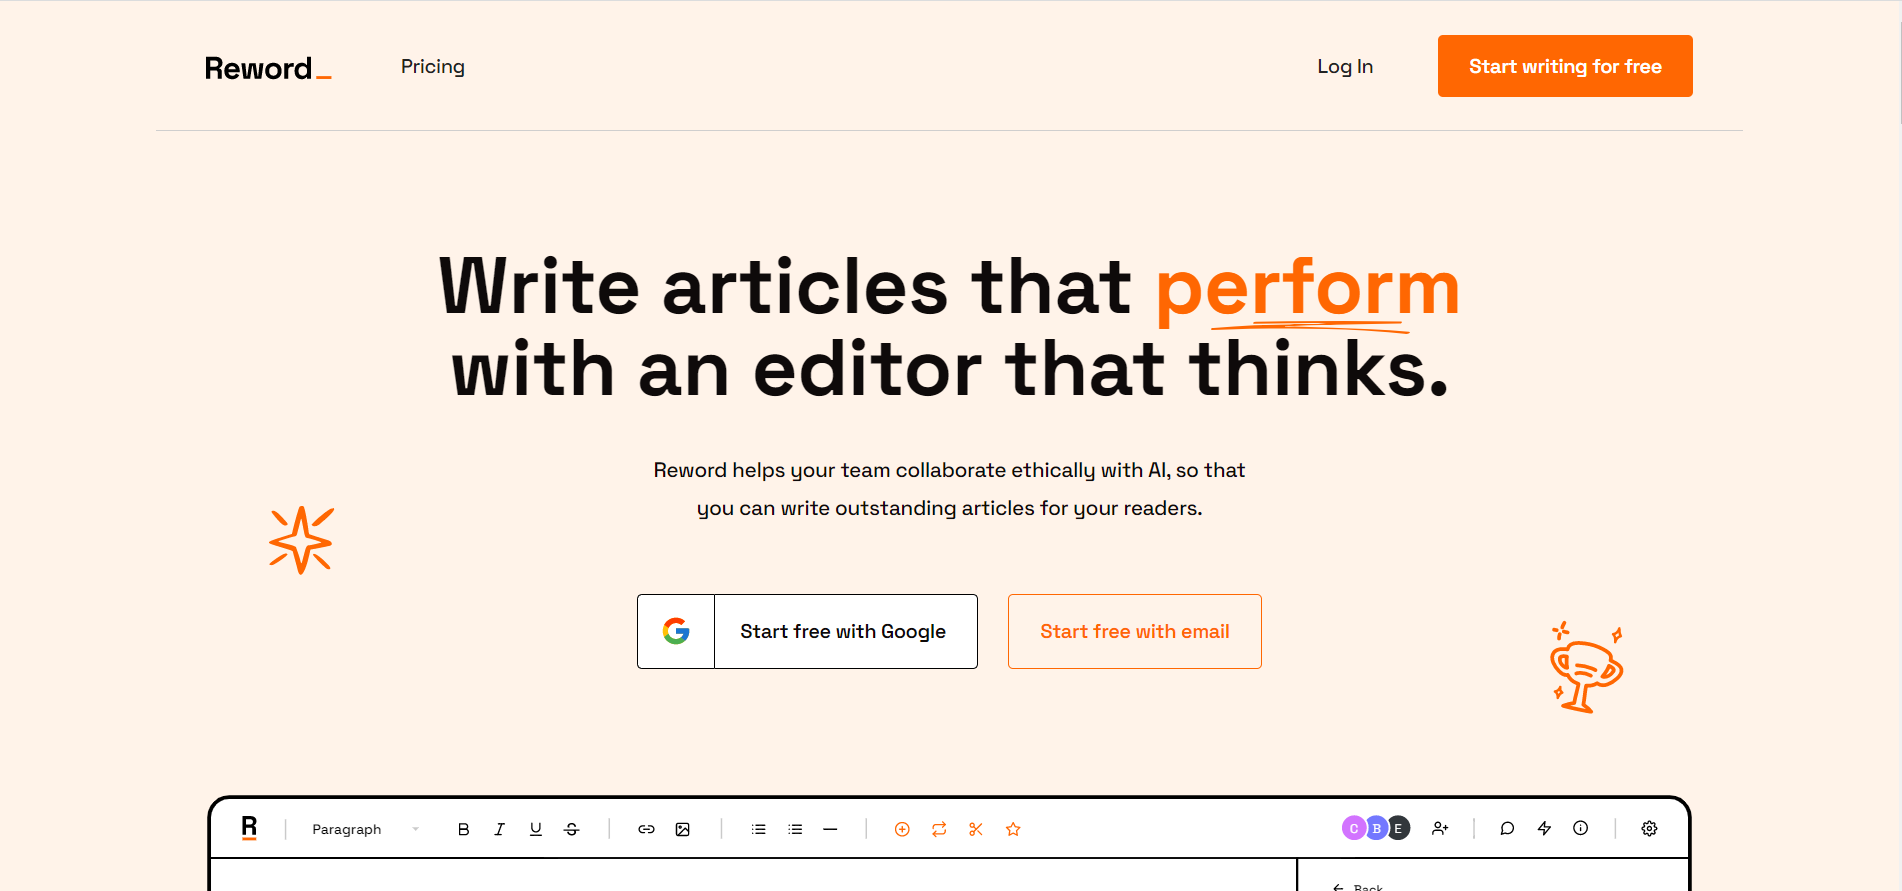Click the purple C collaborator avatar
The image size is (1902, 891).
[1353, 828]
